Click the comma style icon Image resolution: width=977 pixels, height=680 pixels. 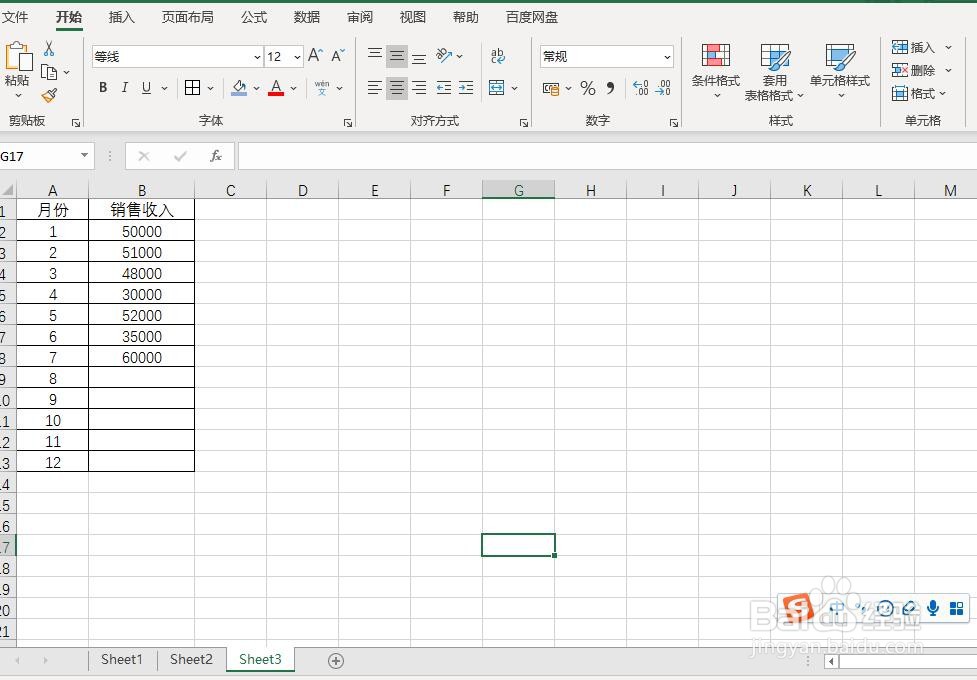[x=610, y=89]
